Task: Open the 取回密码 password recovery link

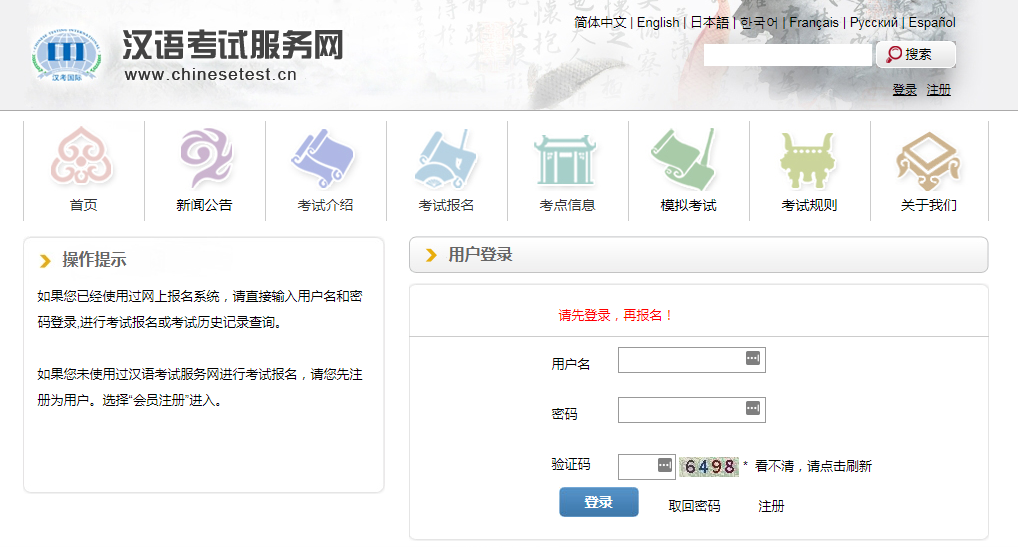Action: [x=694, y=506]
